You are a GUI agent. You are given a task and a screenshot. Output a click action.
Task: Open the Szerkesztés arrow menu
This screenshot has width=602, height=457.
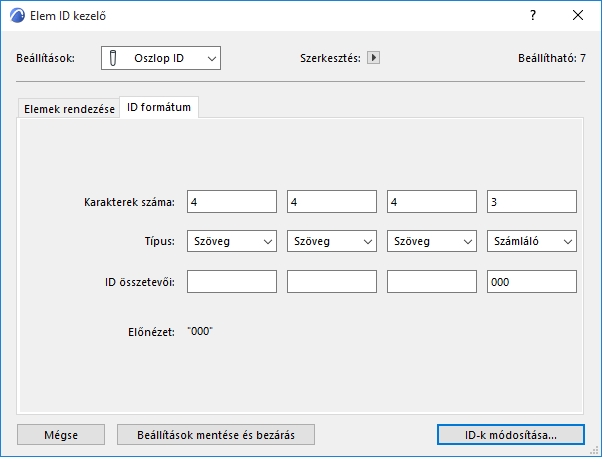click(x=374, y=58)
